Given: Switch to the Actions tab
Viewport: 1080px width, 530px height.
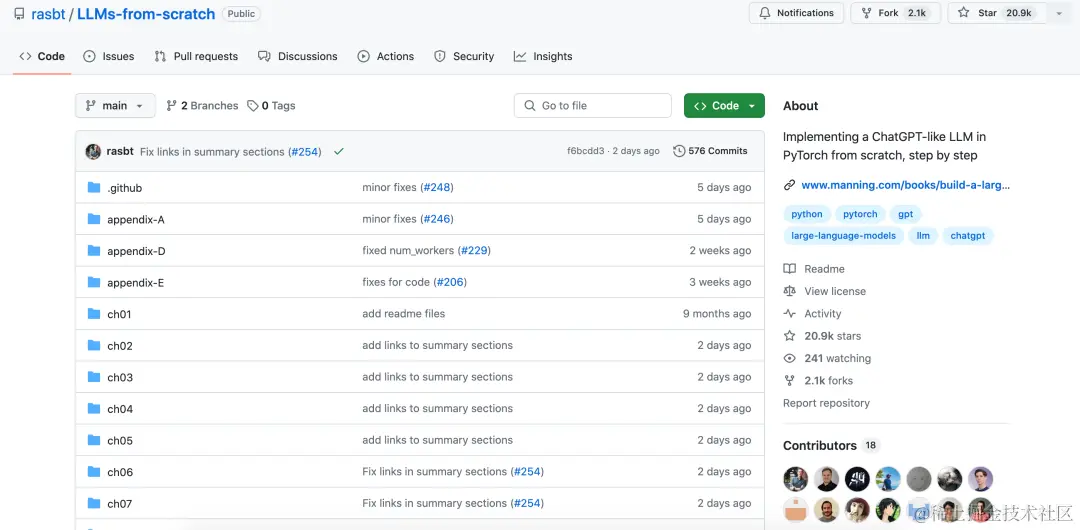Looking at the screenshot, I should coord(386,57).
